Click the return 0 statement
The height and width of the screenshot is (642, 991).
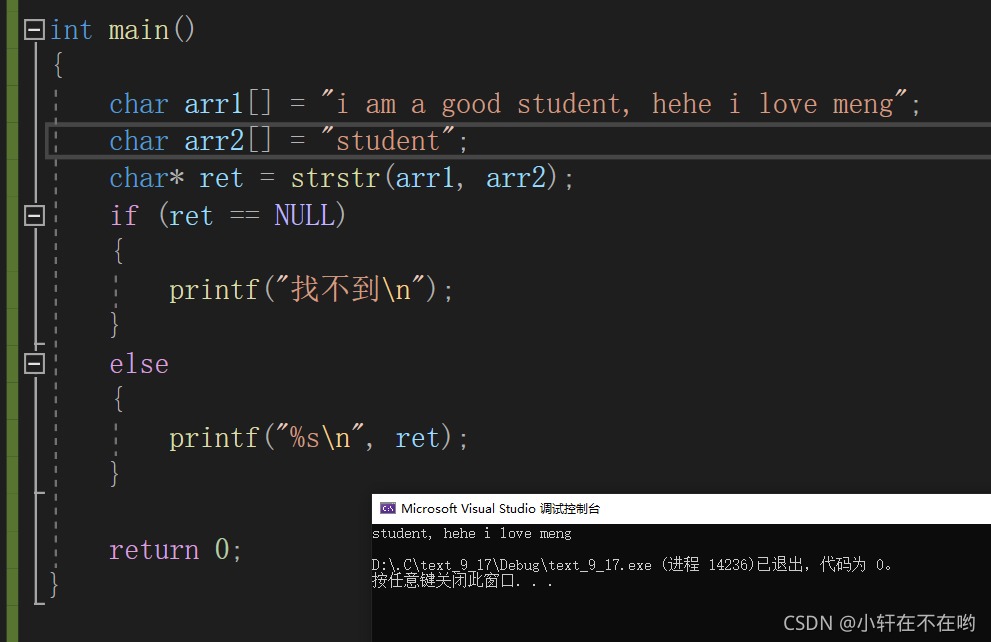[175, 549]
